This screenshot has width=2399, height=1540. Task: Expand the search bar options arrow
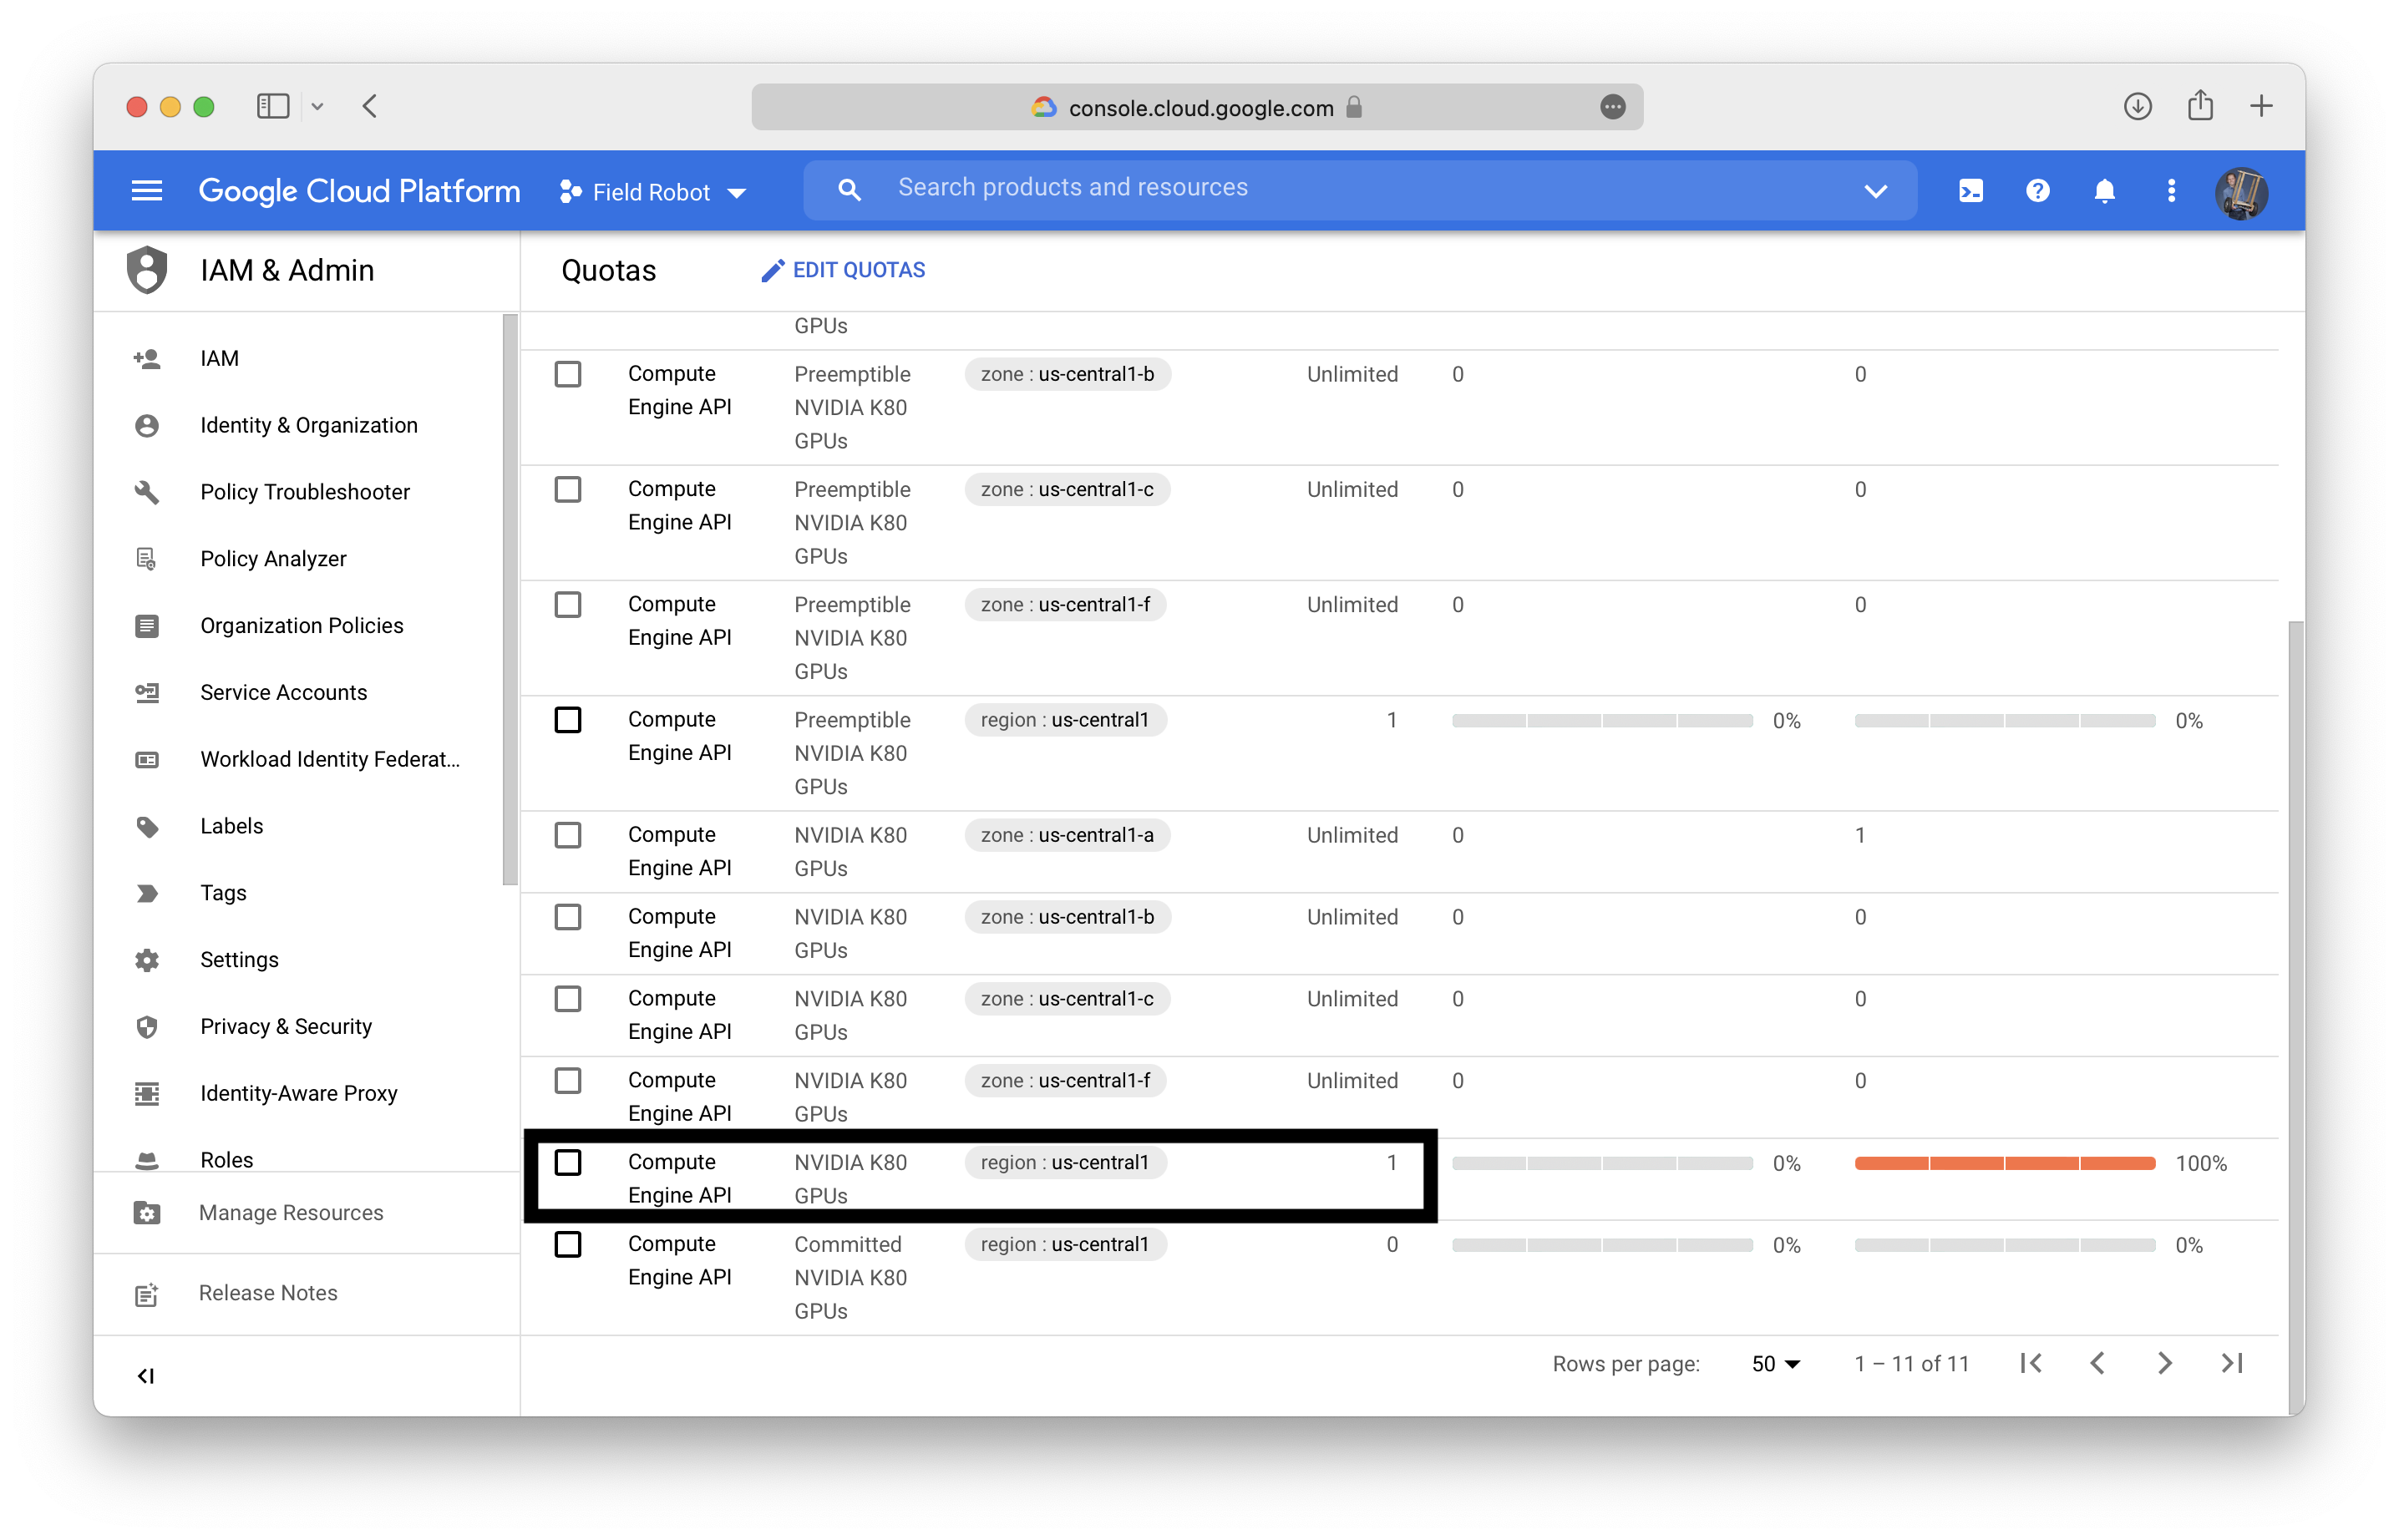coord(1876,190)
